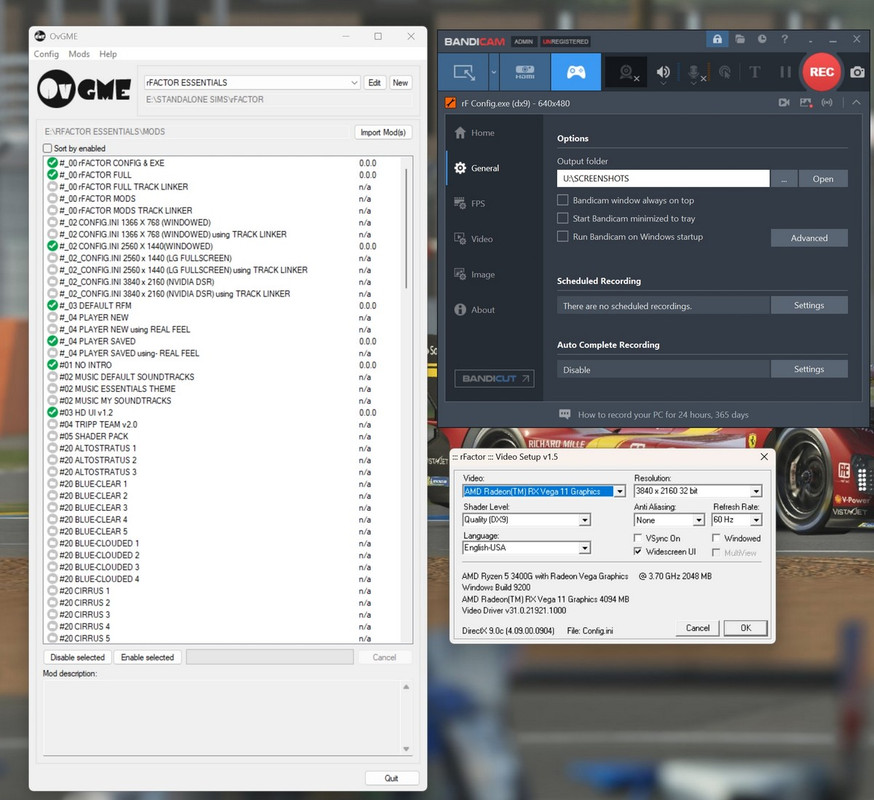Click the video camera icon beside rF Config.exe
The height and width of the screenshot is (800, 874).
pos(784,103)
